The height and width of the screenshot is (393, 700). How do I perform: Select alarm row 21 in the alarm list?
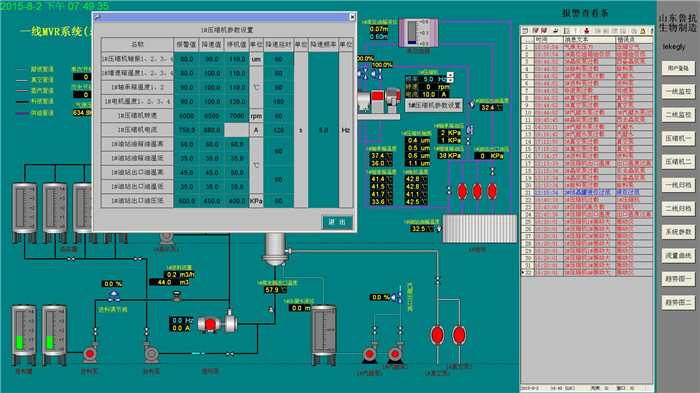pyautogui.click(x=587, y=192)
